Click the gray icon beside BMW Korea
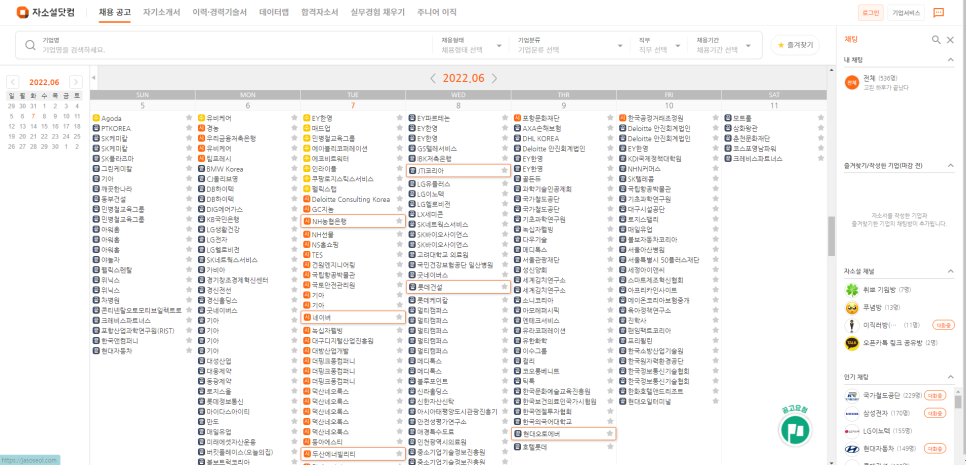 point(201,168)
